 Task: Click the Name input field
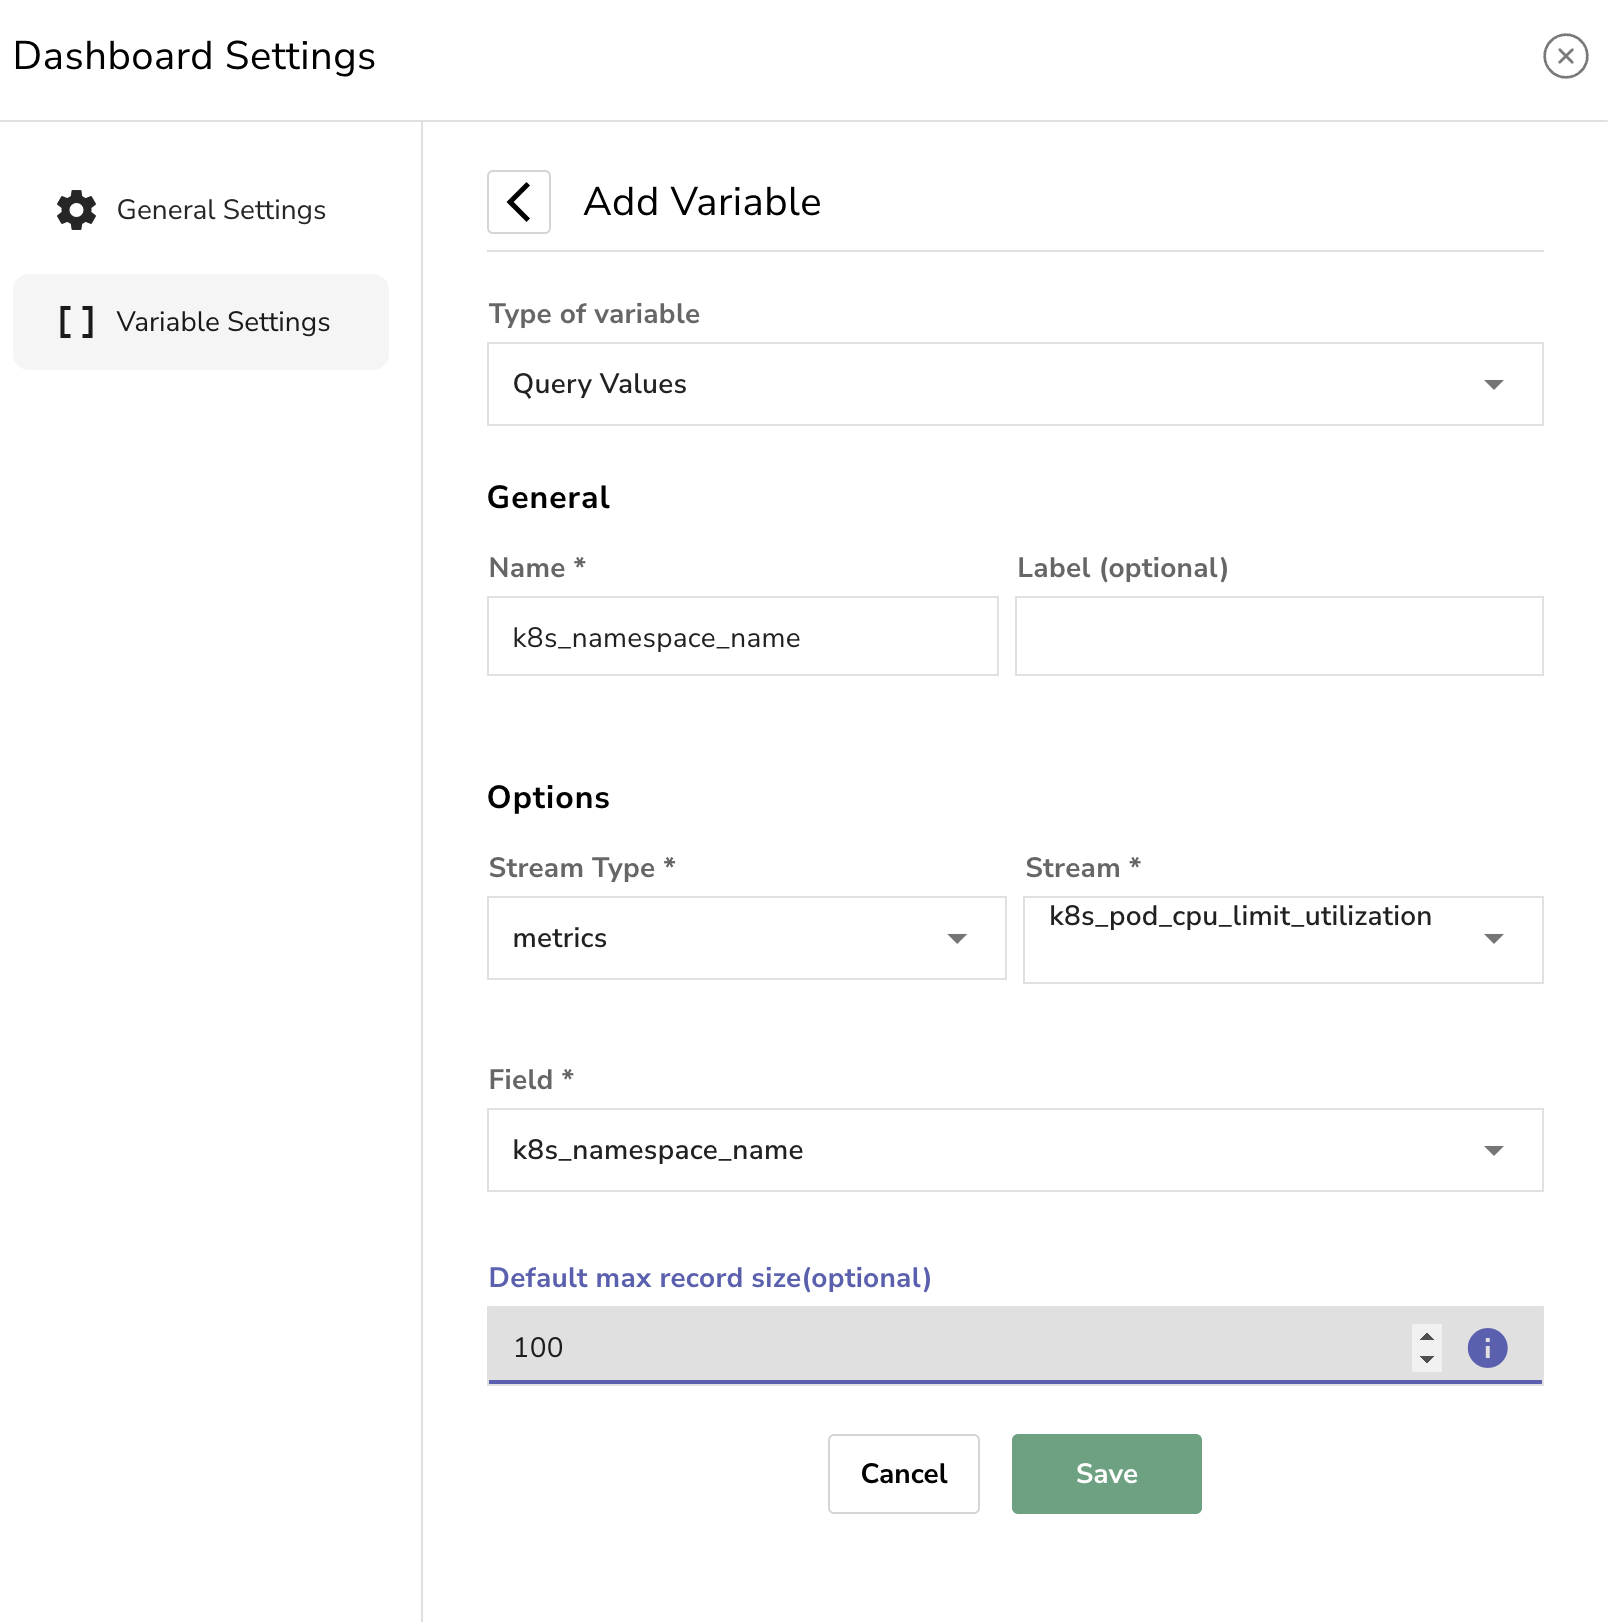coord(742,636)
